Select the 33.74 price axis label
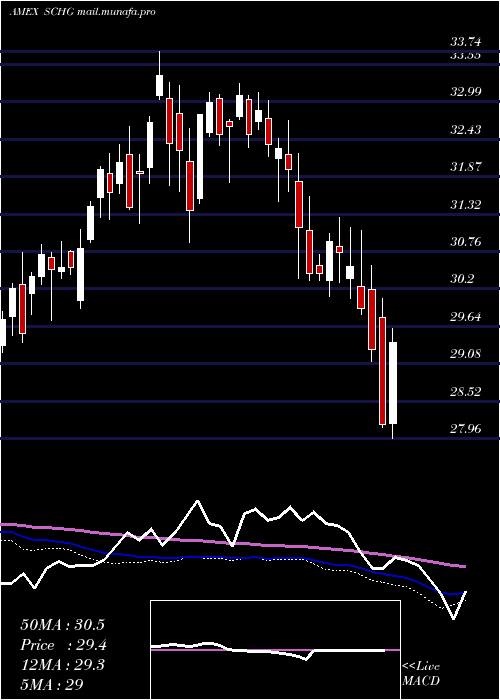The width and height of the screenshot is (500, 700). point(466,42)
